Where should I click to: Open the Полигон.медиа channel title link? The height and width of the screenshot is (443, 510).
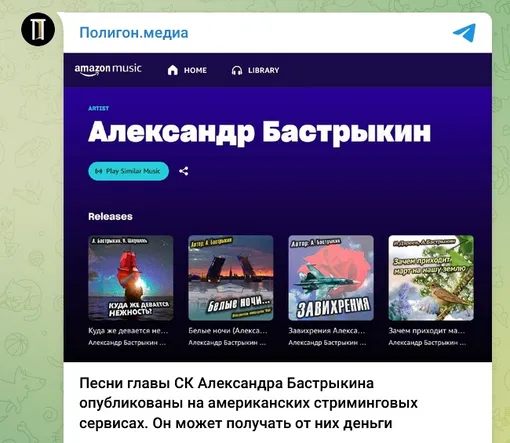point(134,33)
